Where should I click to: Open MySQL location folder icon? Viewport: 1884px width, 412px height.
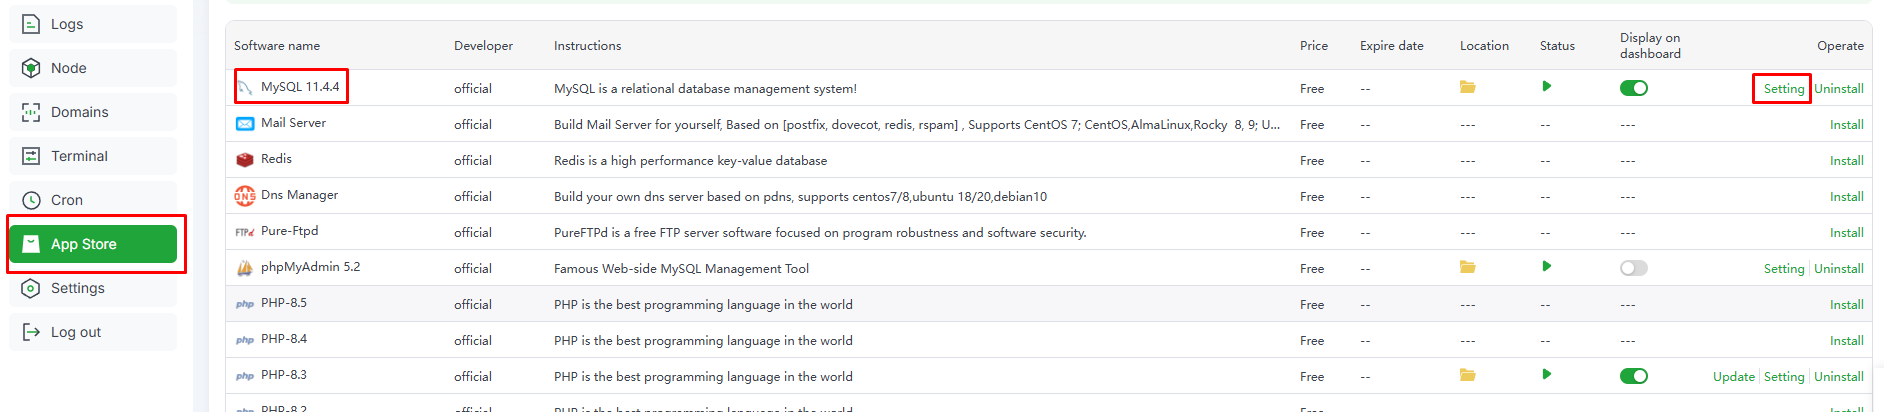[x=1468, y=87]
